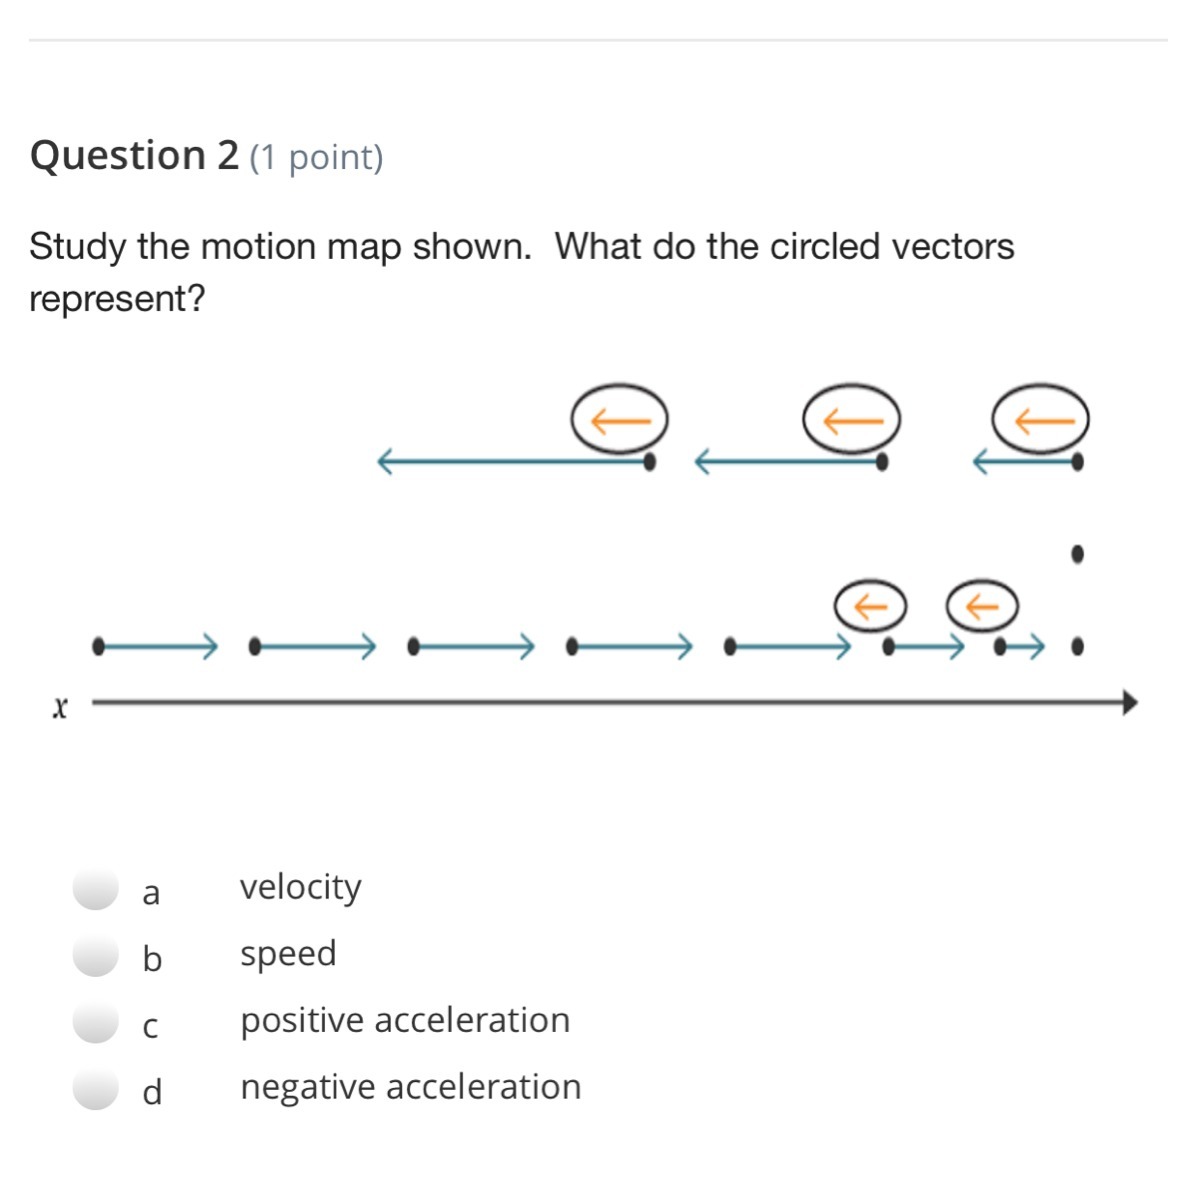The height and width of the screenshot is (1200, 1198).
Task: Click the black arrowhead ending the x-axis
Action: [1129, 702]
